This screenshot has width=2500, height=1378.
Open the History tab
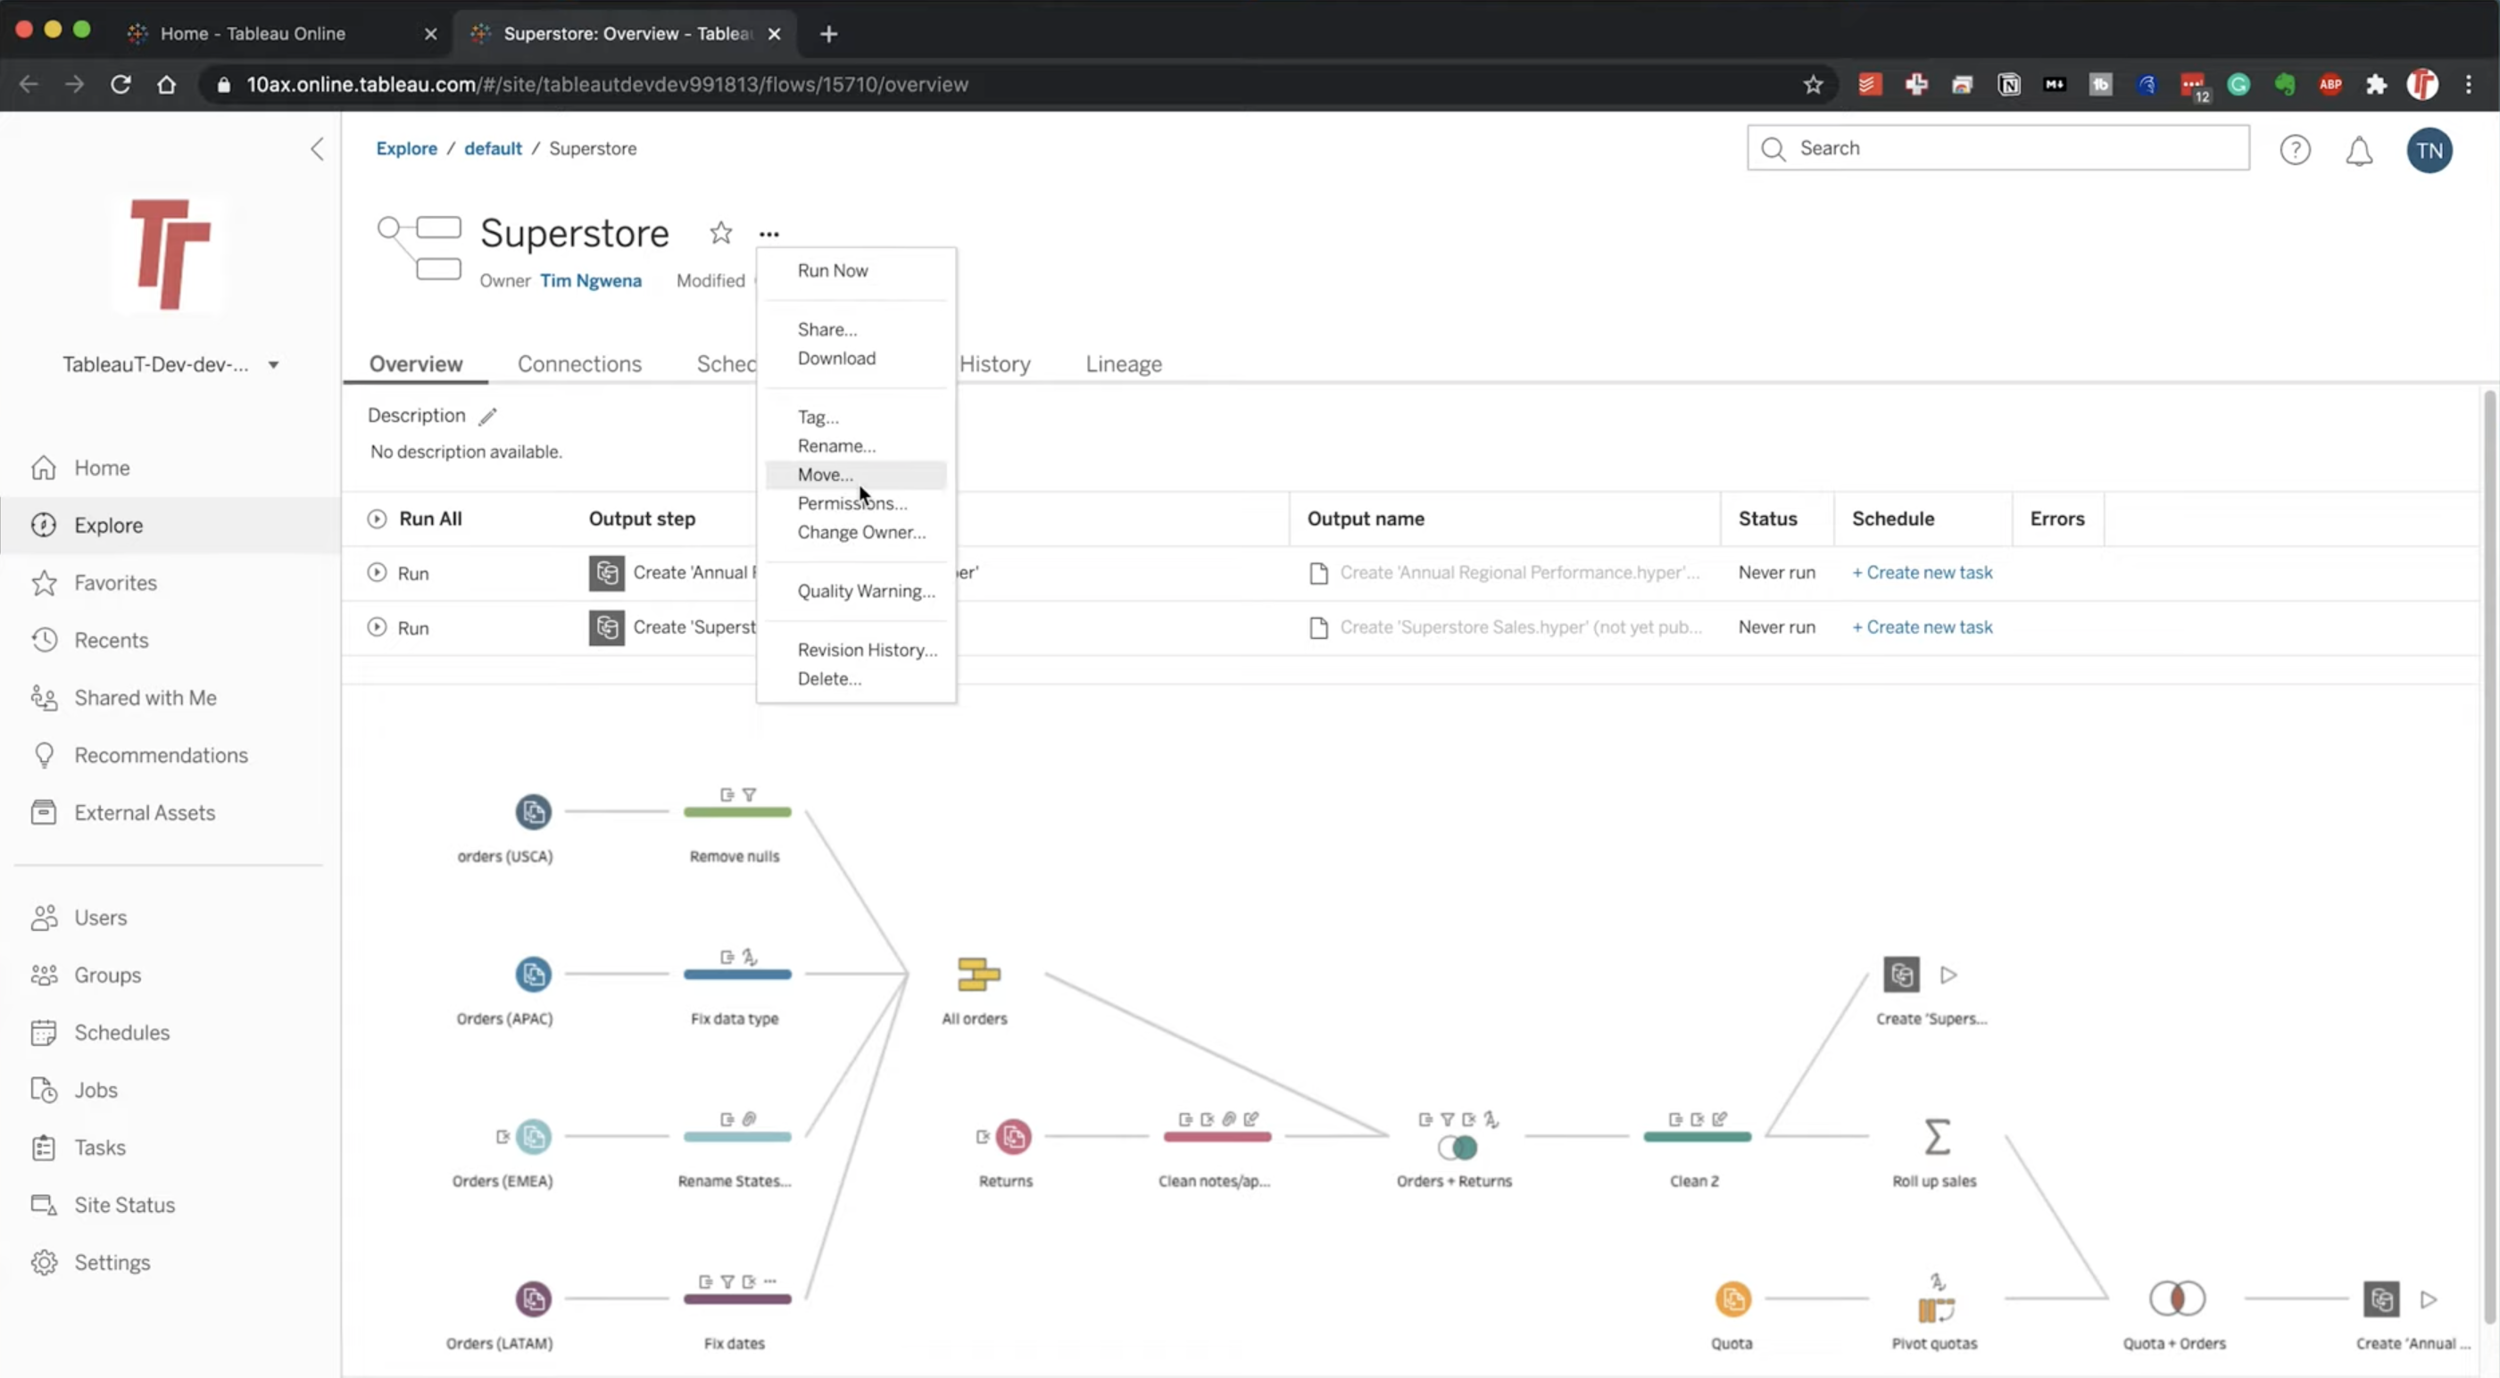[995, 364]
